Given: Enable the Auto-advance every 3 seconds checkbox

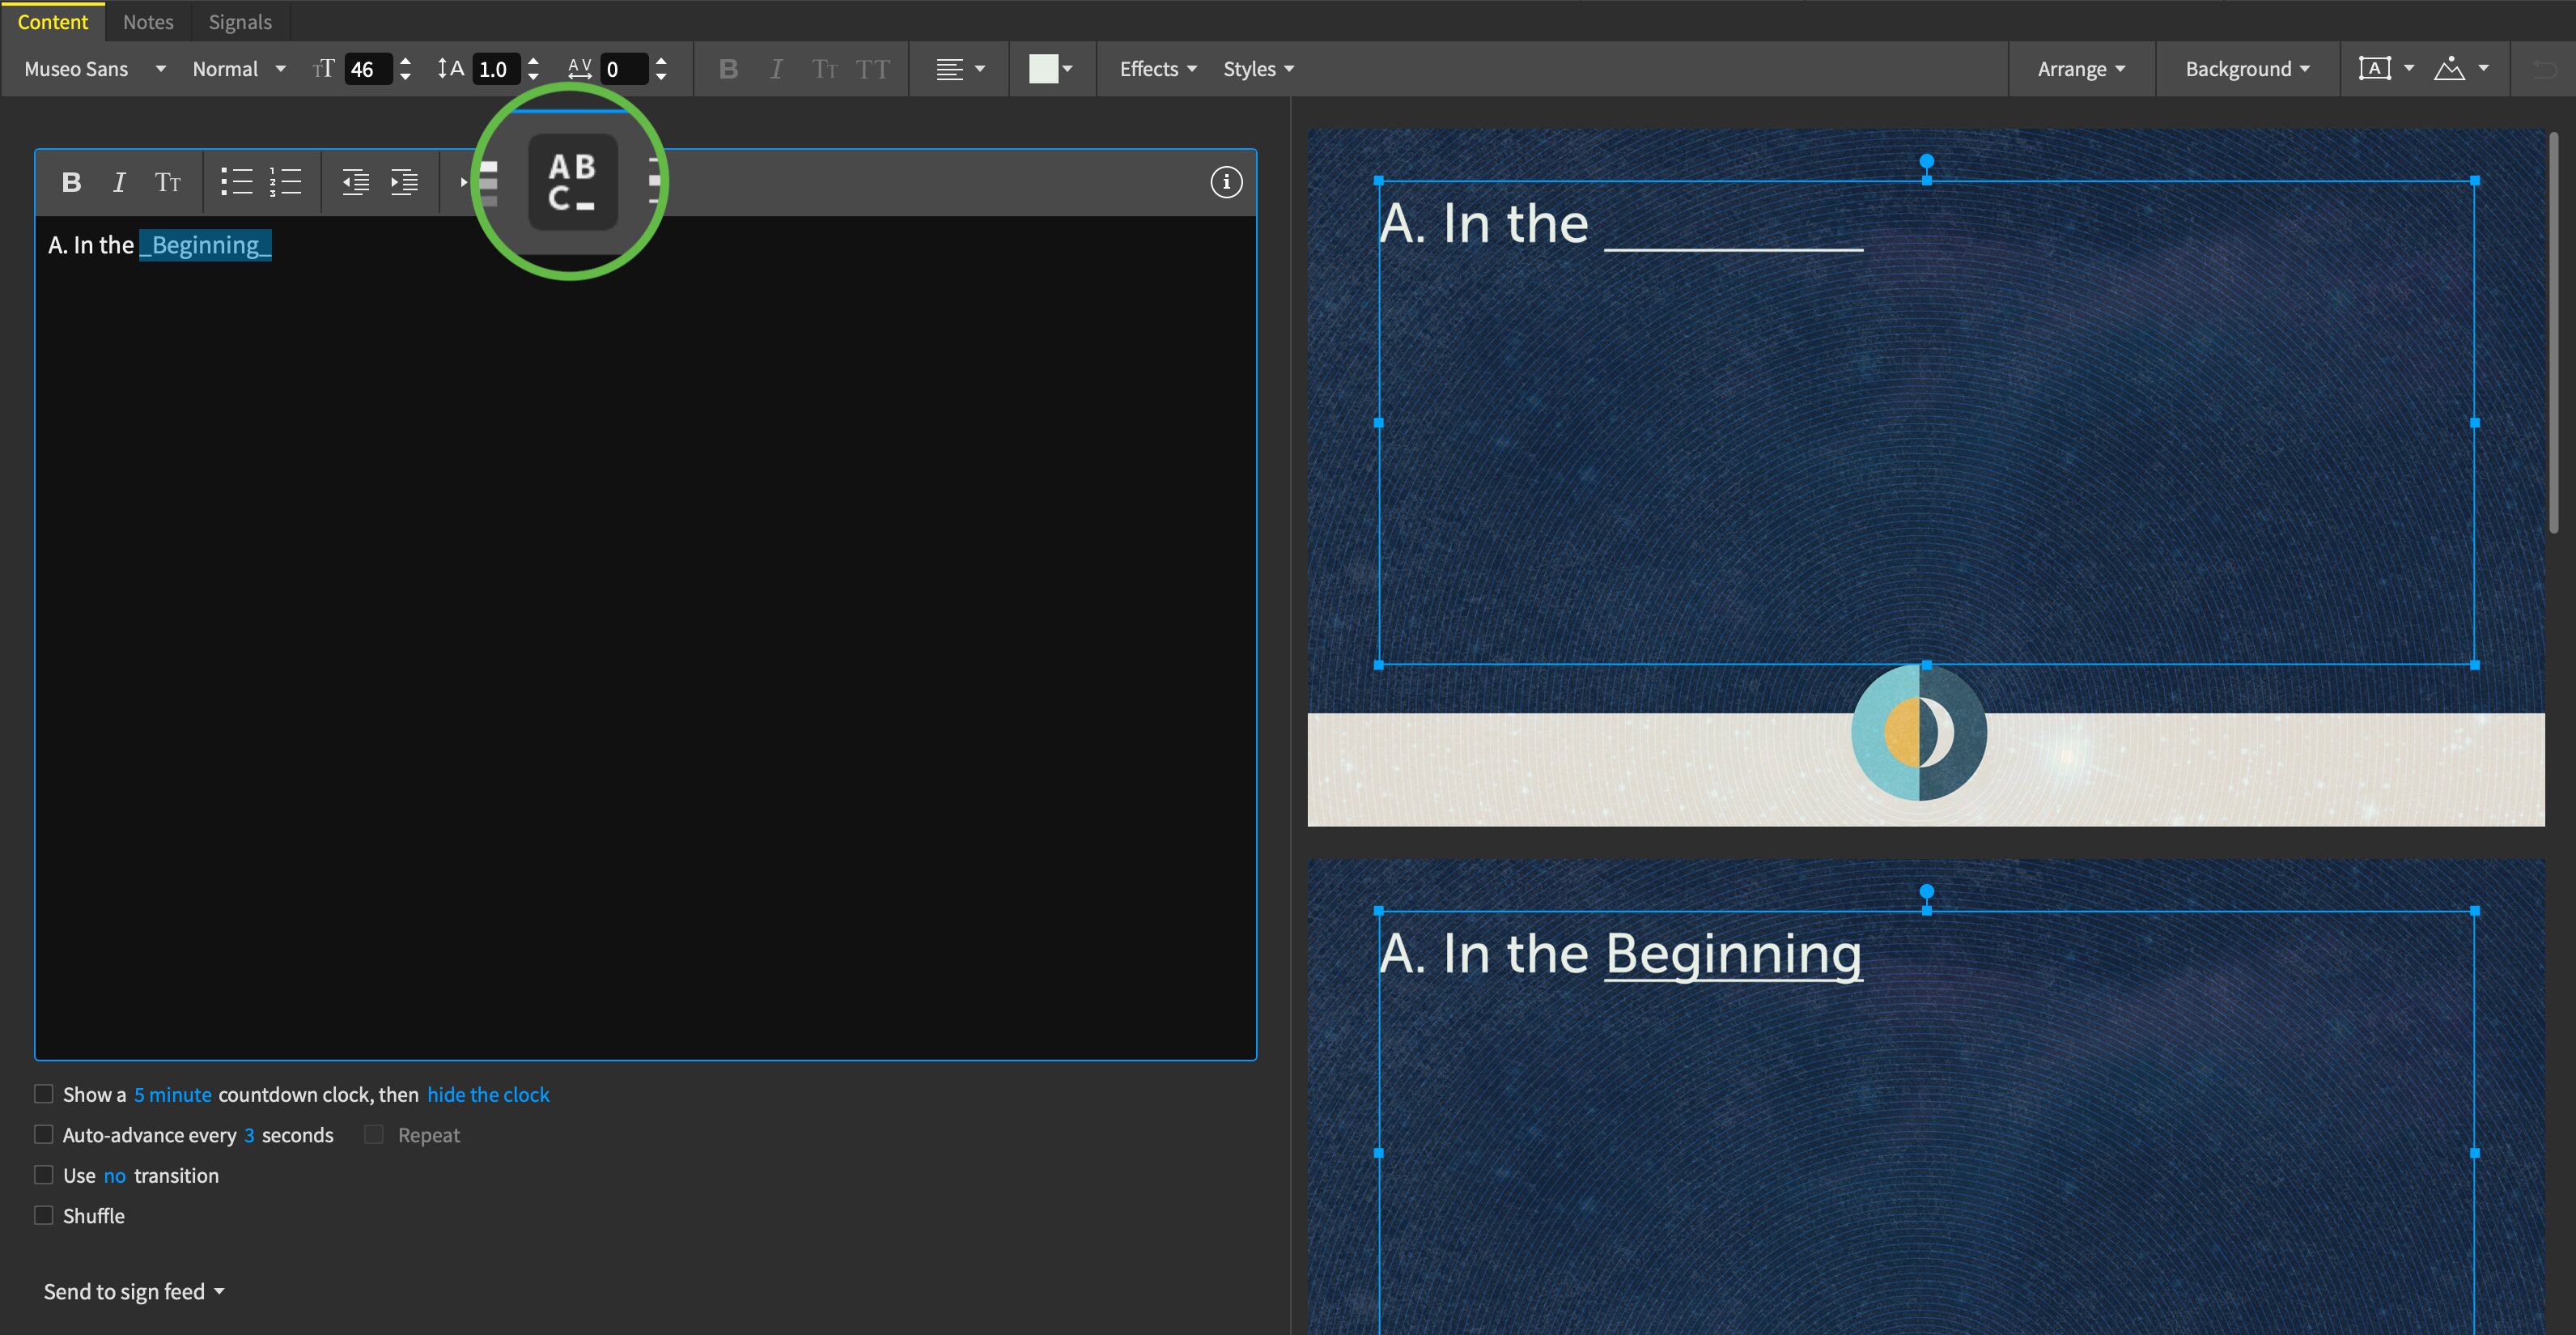Looking at the screenshot, I should (43, 1134).
